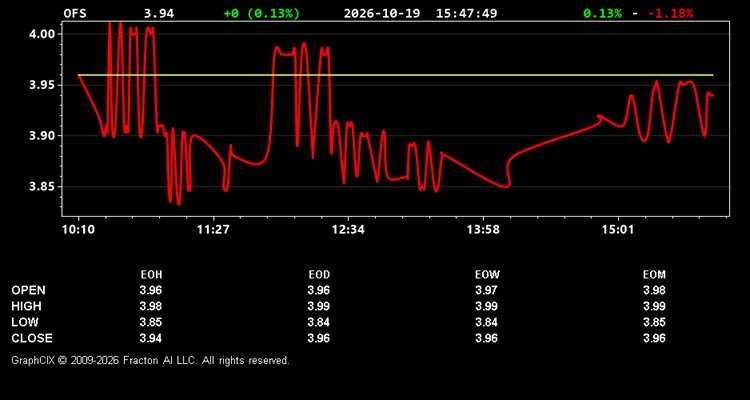Click the 13:58 time axis label

click(x=483, y=230)
